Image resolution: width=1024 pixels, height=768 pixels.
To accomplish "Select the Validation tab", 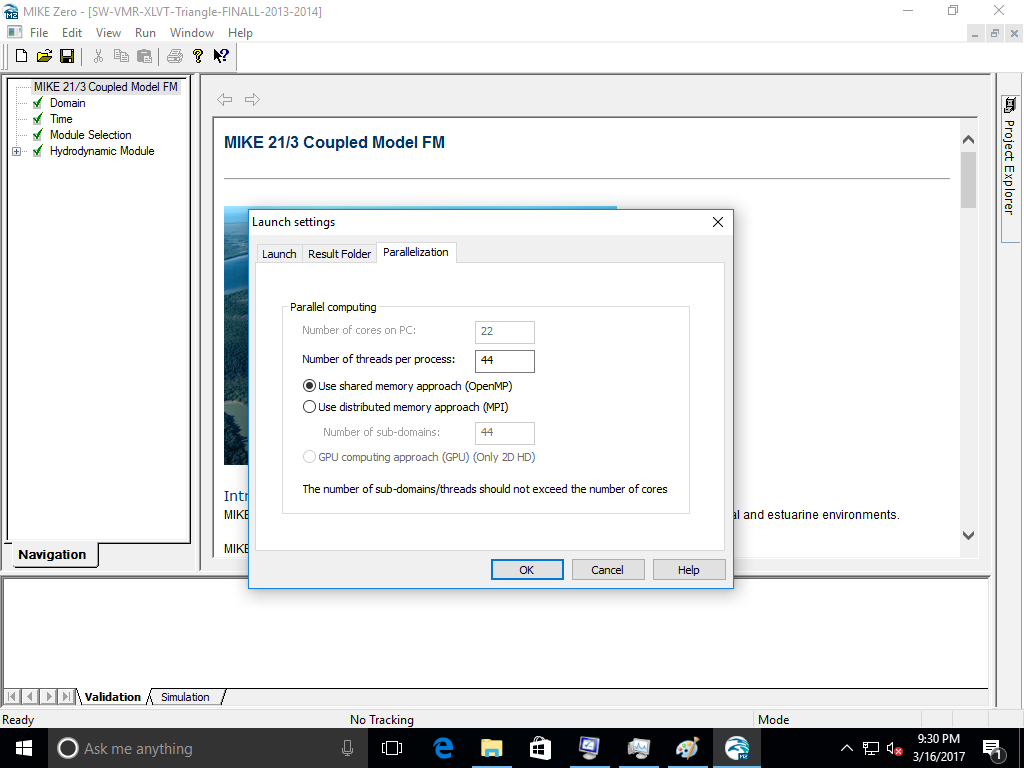I will [112, 697].
